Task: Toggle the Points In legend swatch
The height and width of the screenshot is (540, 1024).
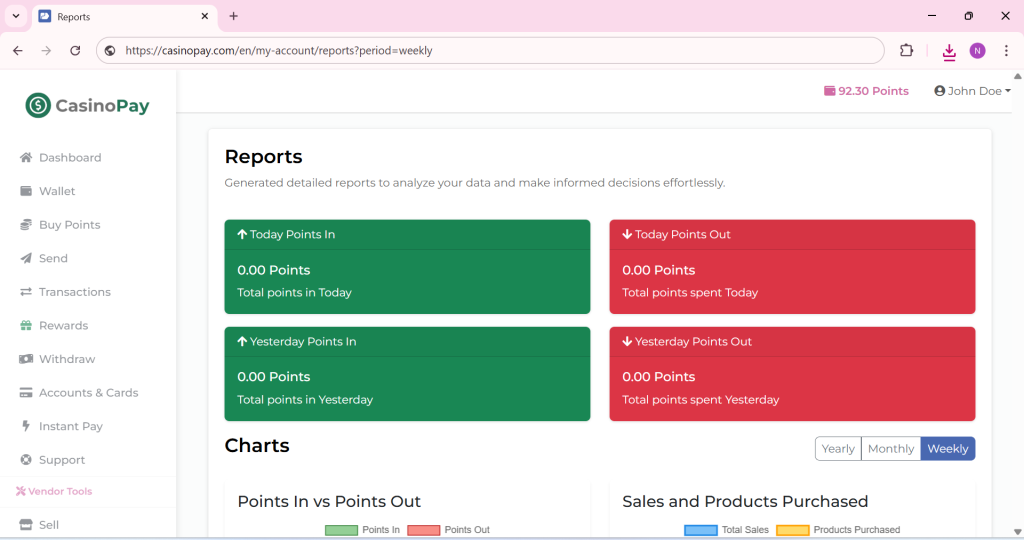Action: 342,530
